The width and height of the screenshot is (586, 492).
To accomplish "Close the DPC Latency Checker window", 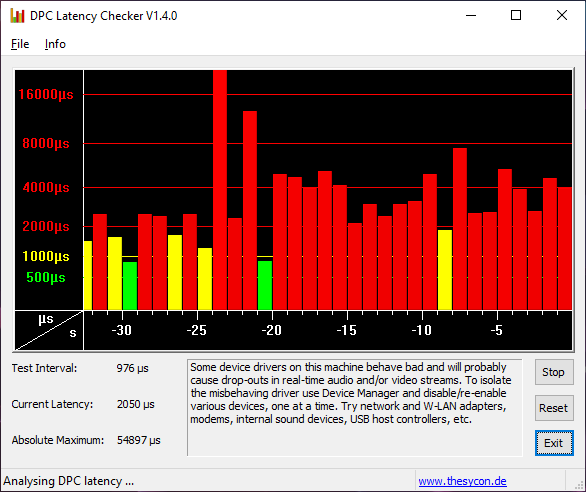I will pos(562,15).
